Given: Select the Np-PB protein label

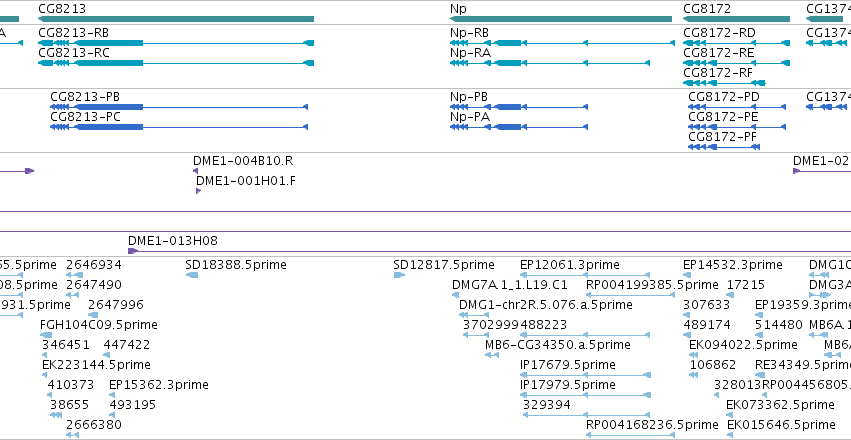Looking at the screenshot, I should click(469, 97).
